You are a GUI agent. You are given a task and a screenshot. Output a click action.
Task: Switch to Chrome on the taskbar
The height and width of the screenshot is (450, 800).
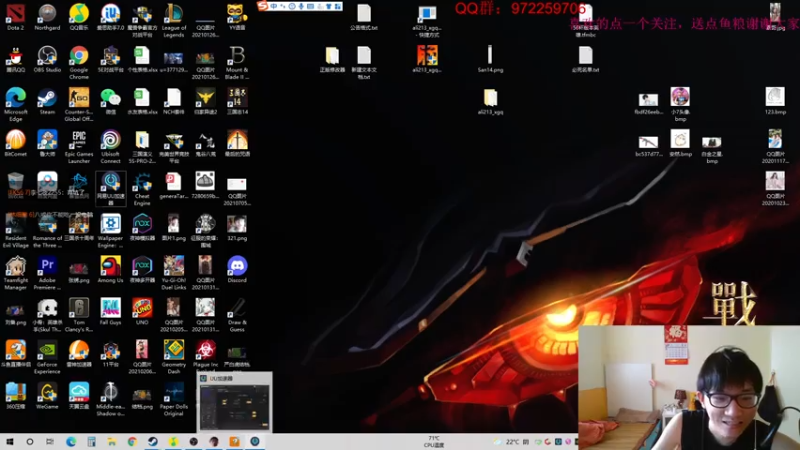[132, 442]
